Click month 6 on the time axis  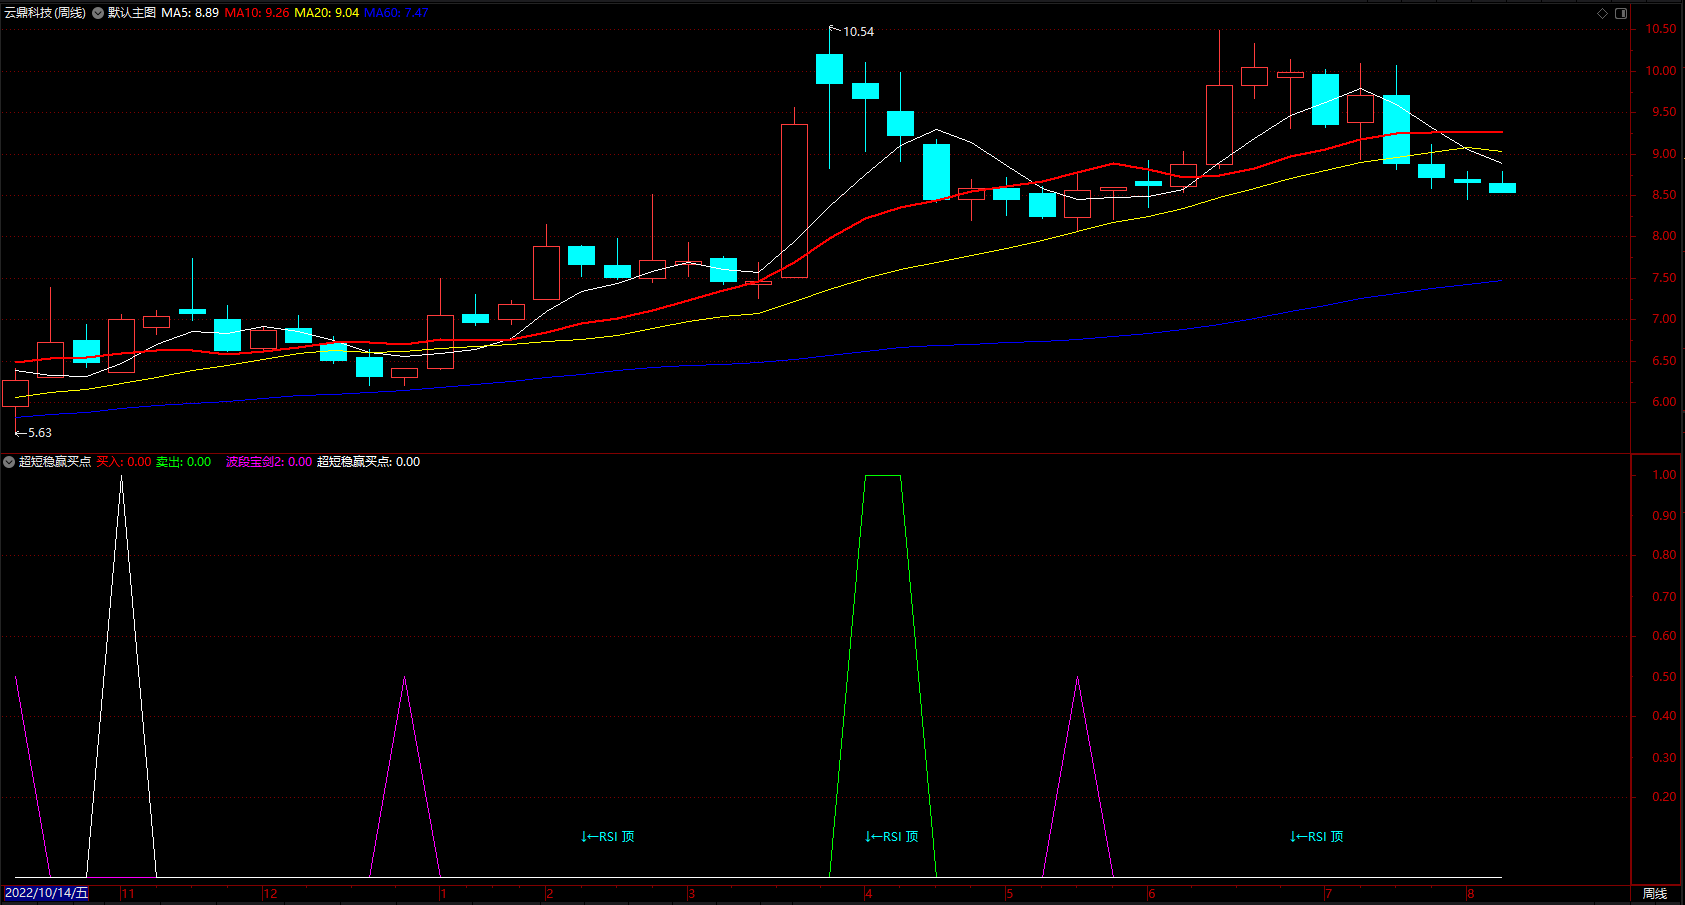point(1152,894)
